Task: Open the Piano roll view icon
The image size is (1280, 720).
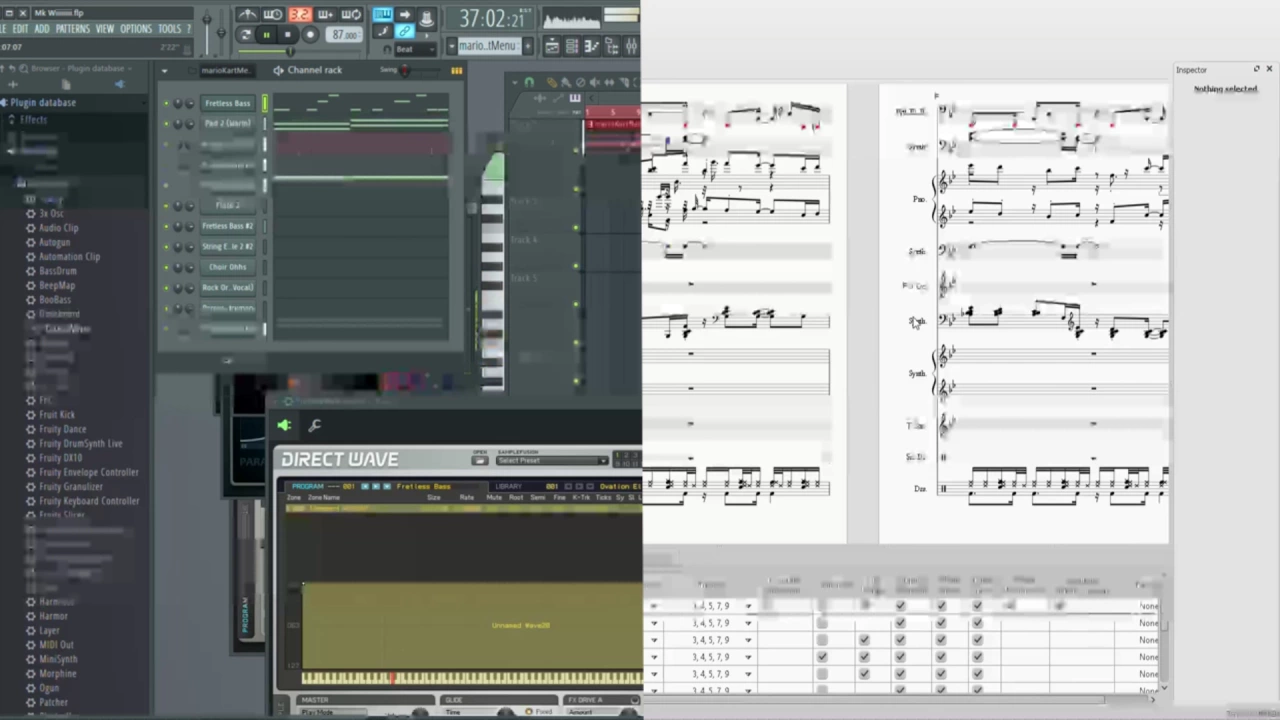Action: pos(591,46)
